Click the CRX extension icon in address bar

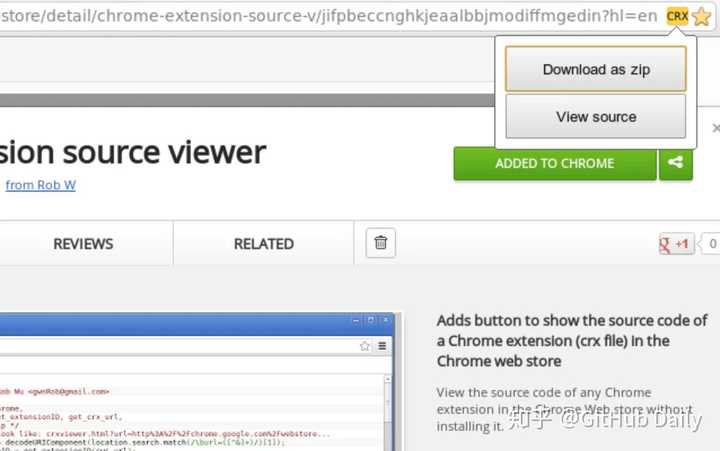[x=677, y=17]
